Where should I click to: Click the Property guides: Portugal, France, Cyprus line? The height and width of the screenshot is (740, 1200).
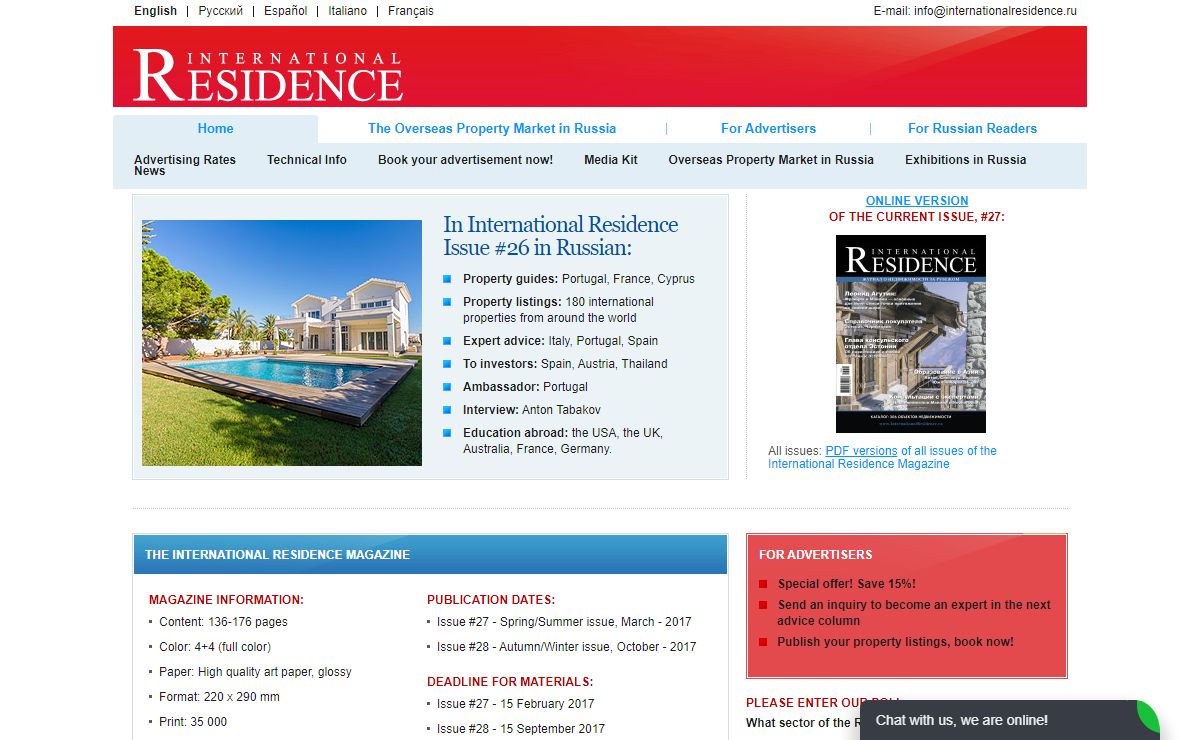[x=578, y=279]
